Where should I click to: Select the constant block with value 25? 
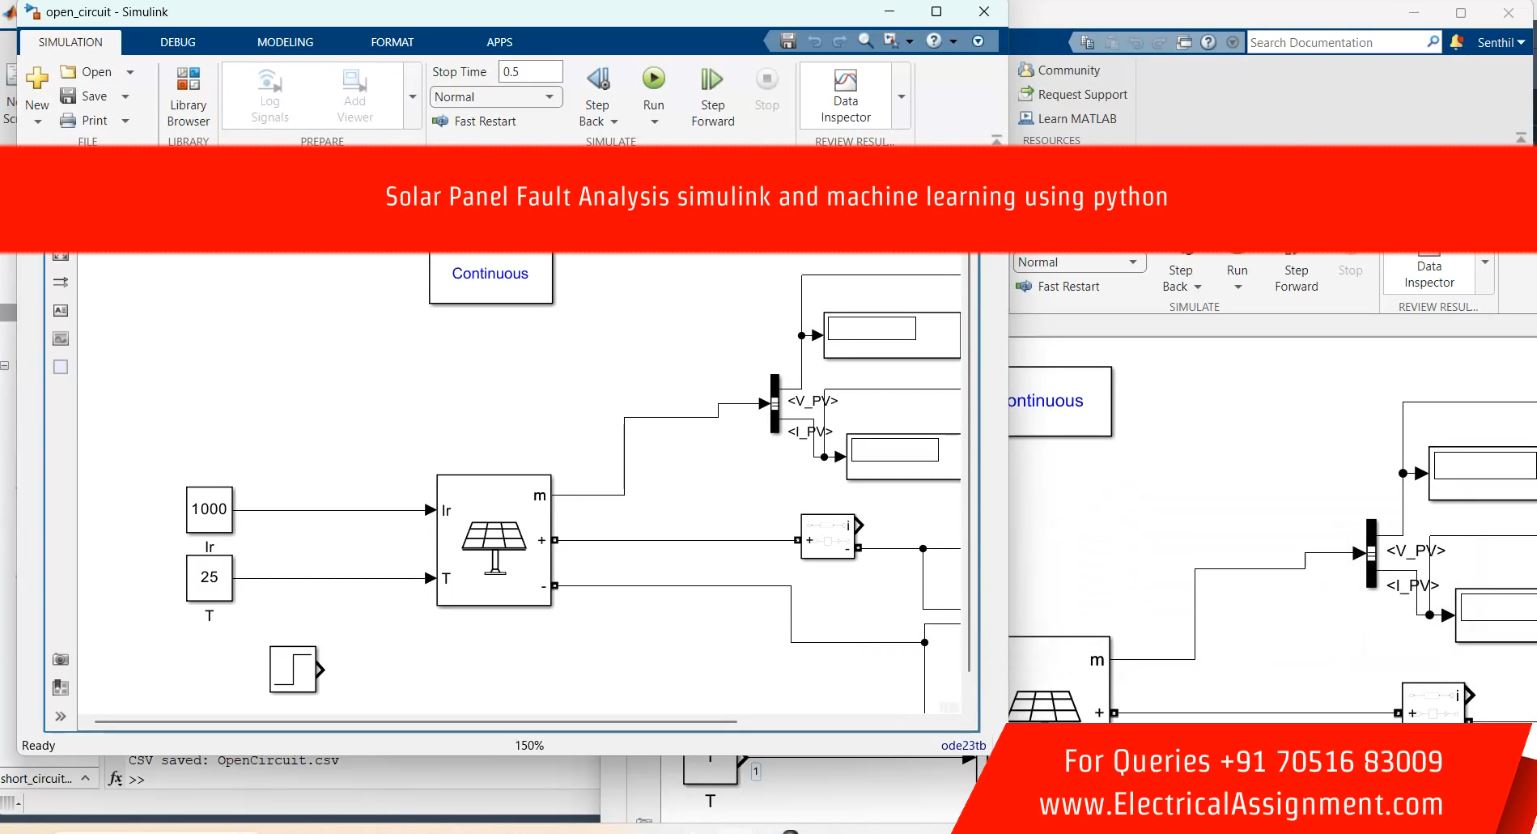point(209,578)
